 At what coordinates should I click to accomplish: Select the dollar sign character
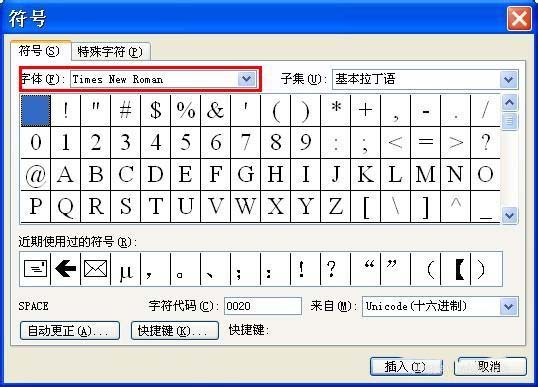(156, 110)
